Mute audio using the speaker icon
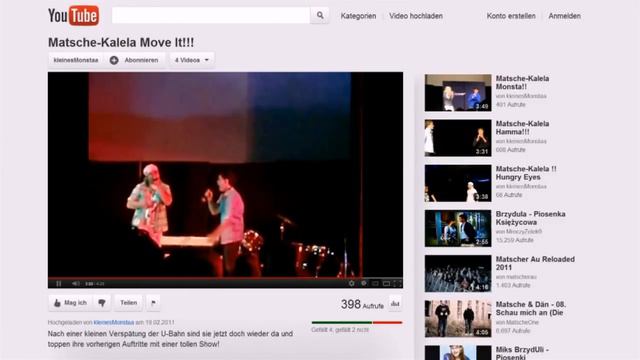 coord(76,283)
